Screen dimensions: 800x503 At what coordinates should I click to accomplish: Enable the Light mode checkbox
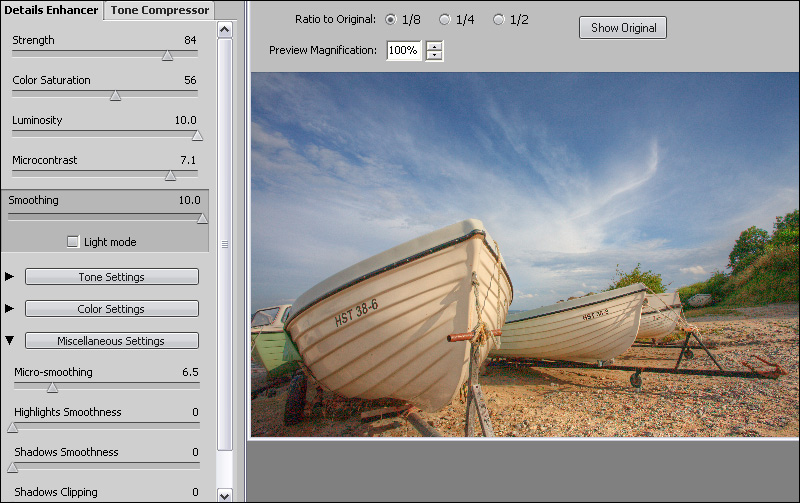click(73, 242)
